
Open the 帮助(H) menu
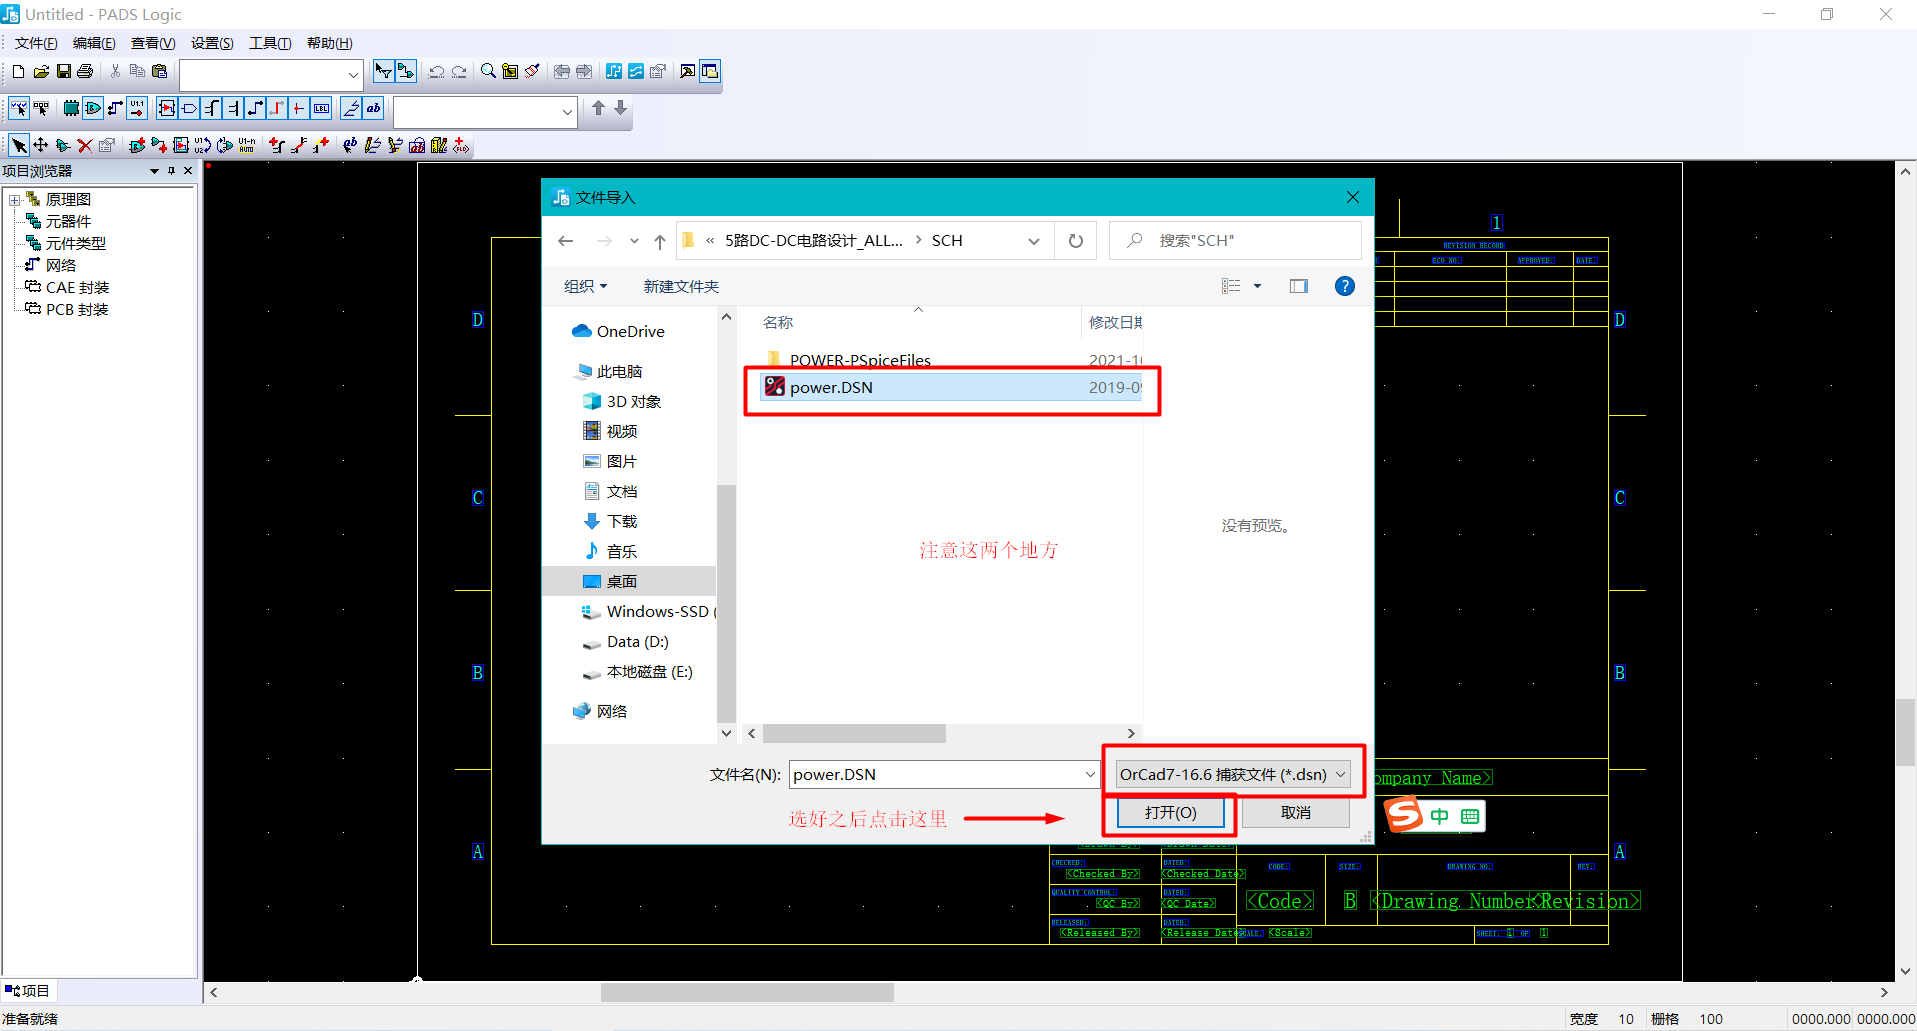(329, 43)
